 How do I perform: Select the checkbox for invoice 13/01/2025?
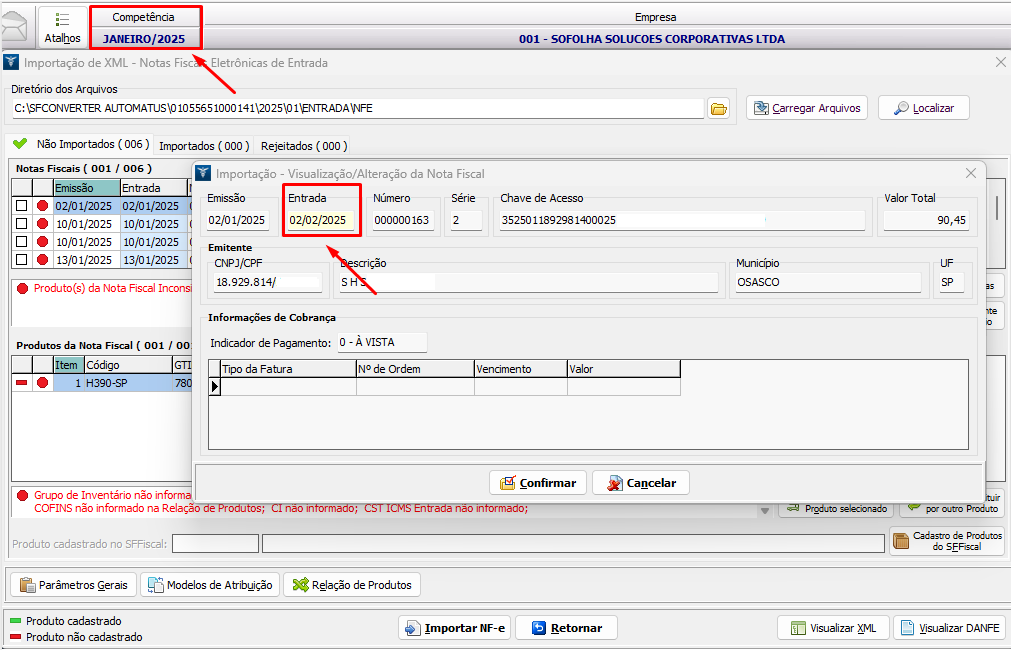click(x=22, y=260)
